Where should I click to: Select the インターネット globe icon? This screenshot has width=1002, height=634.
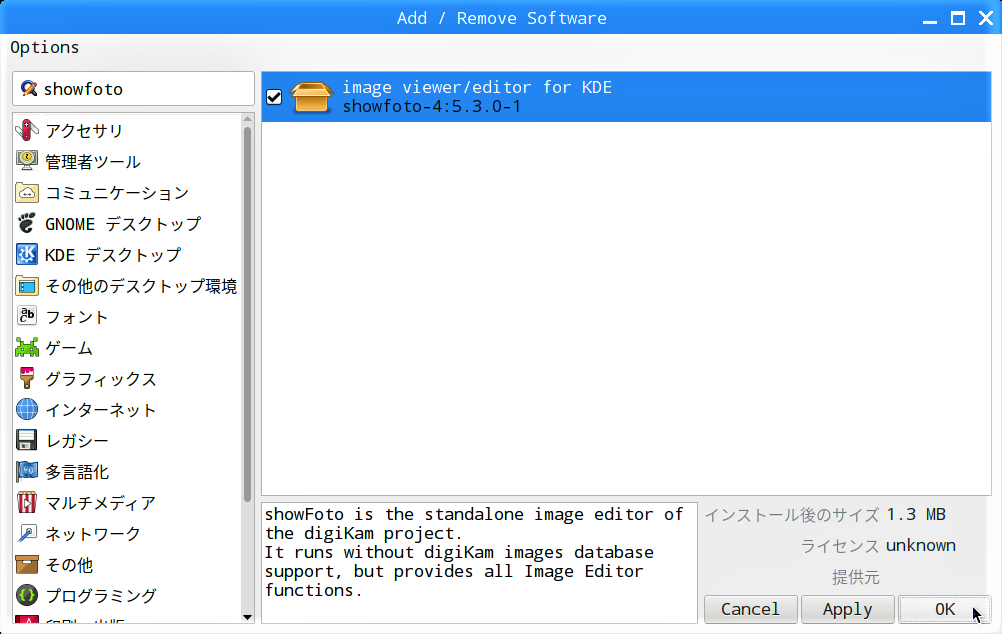(27, 409)
